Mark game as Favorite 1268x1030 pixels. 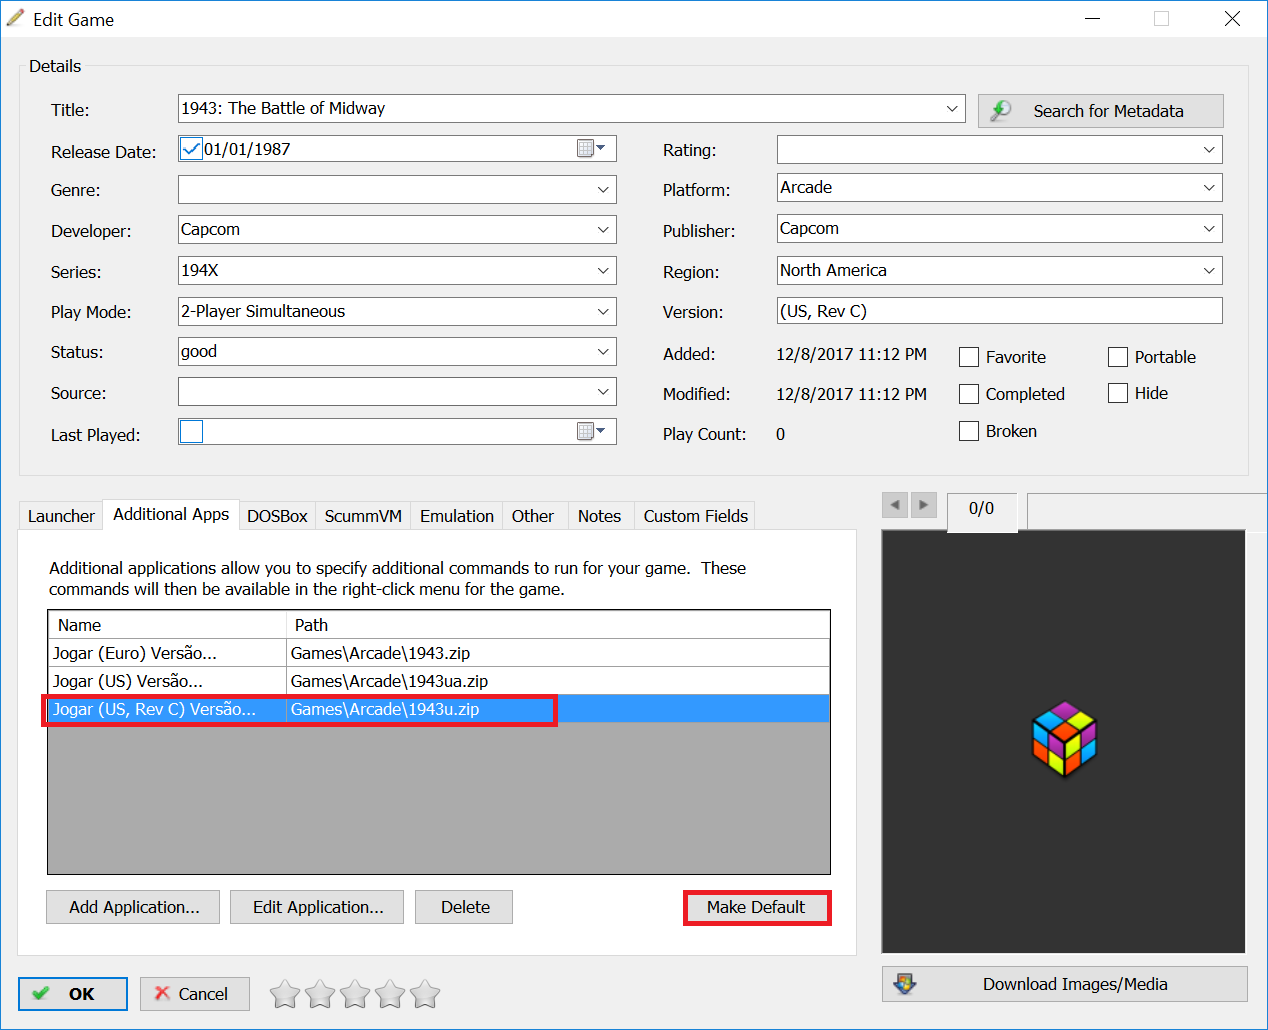[969, 357]
